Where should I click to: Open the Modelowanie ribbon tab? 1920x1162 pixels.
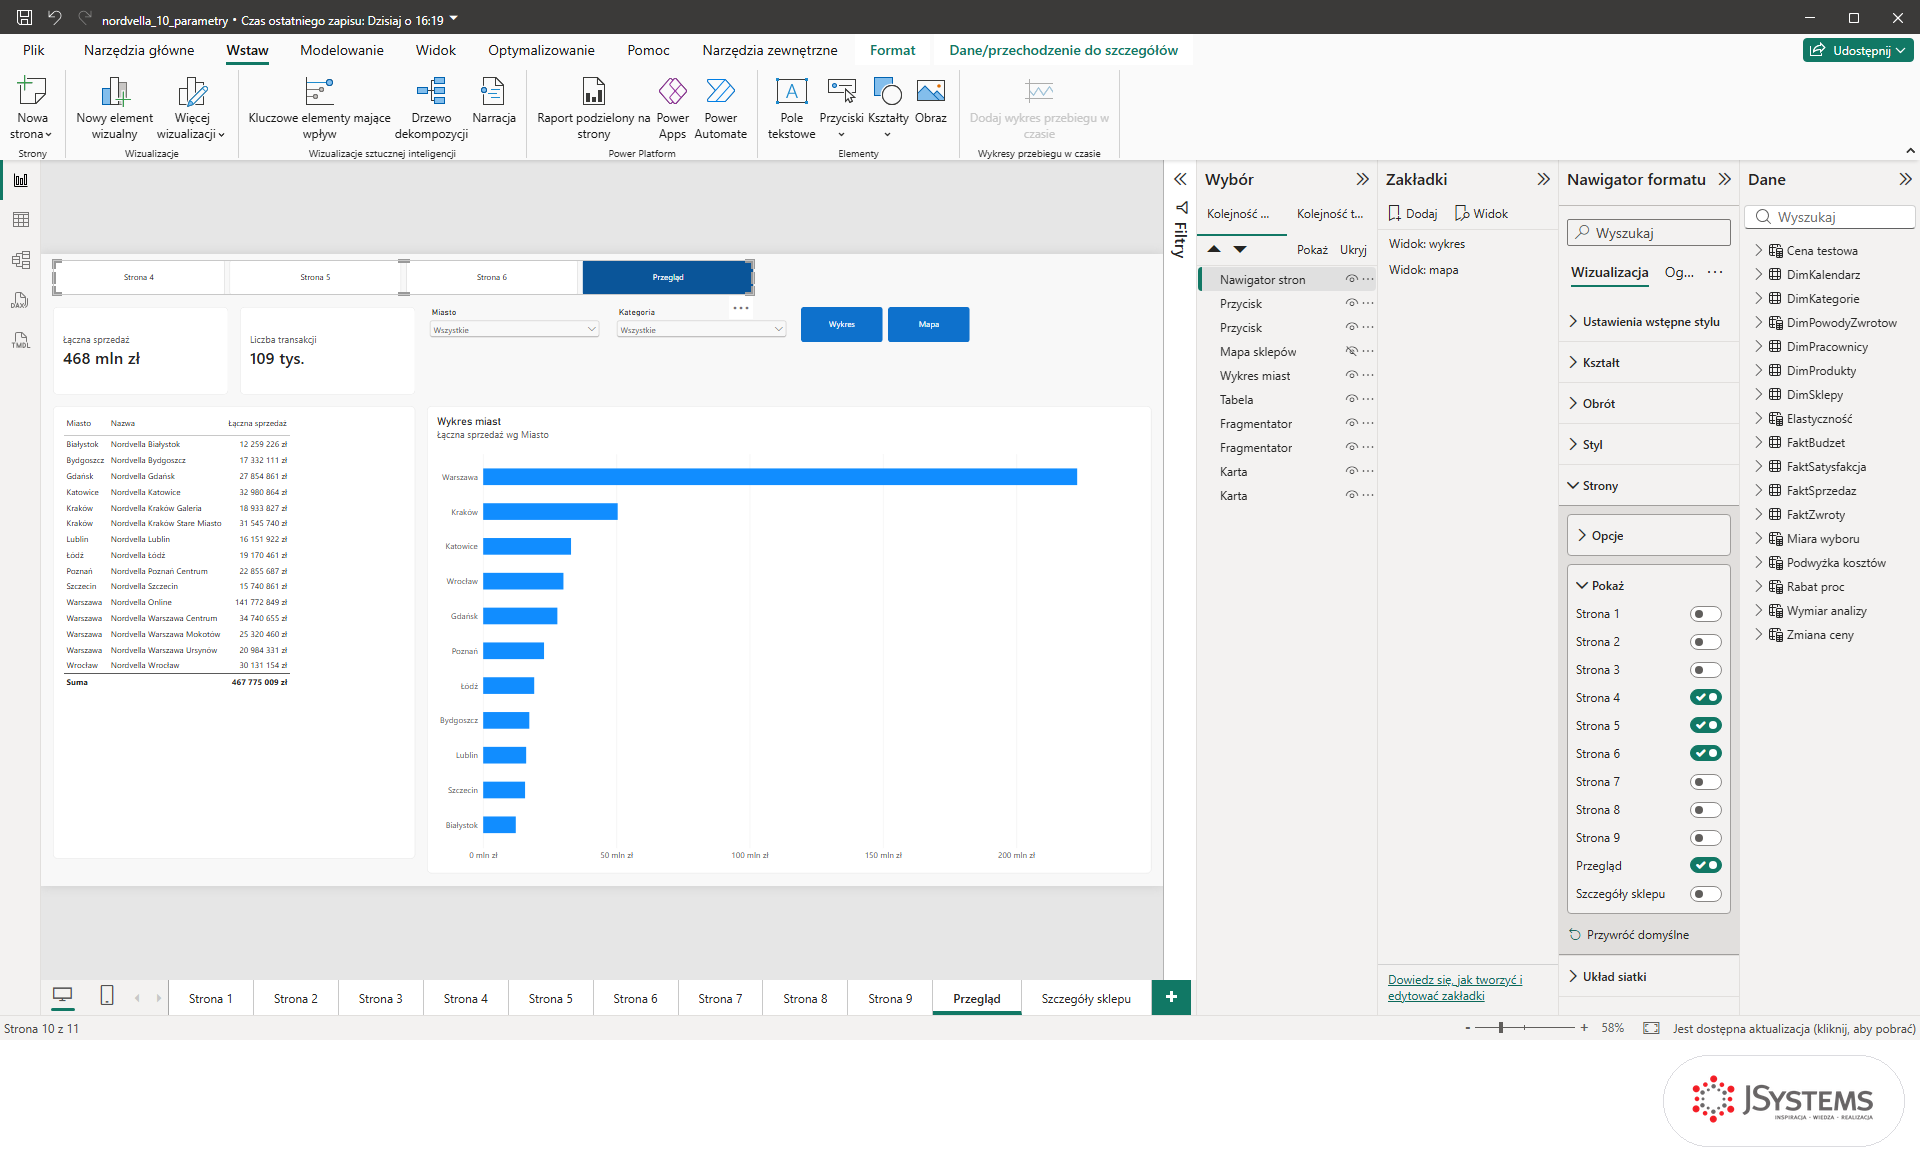[x=341, y=50]
